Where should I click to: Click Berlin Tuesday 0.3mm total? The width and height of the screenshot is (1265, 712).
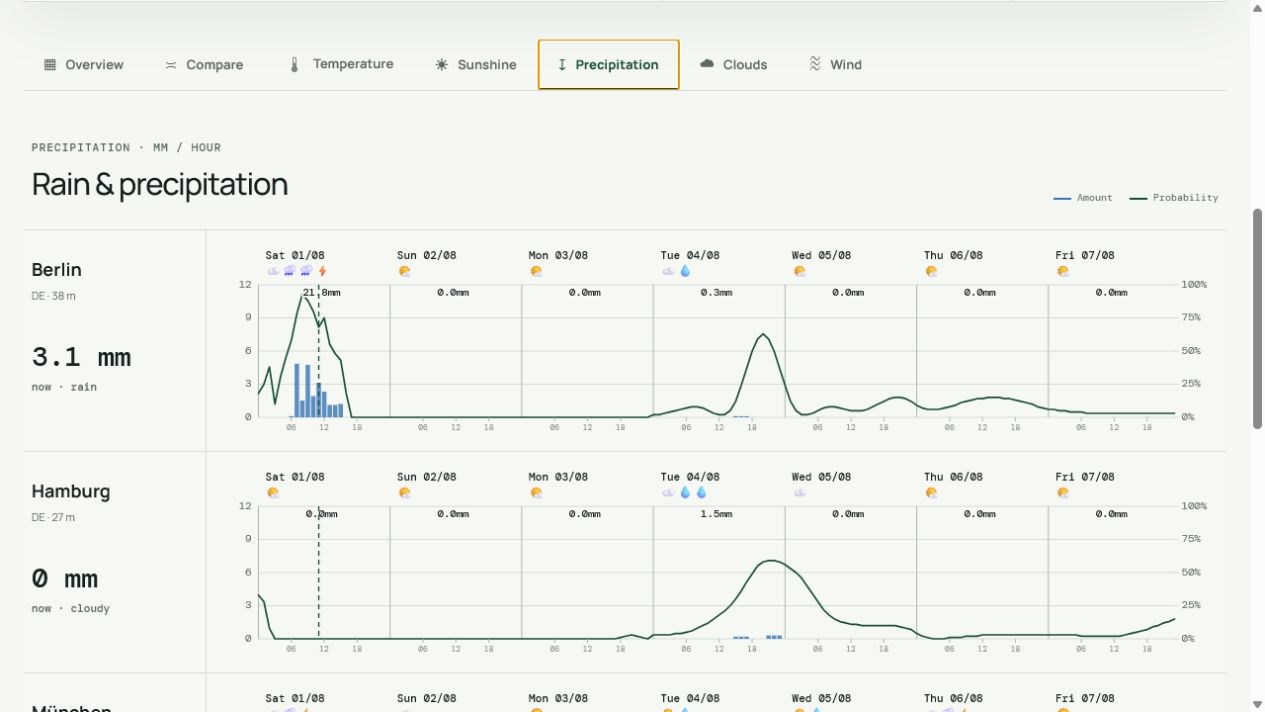[x=717, y=293]
